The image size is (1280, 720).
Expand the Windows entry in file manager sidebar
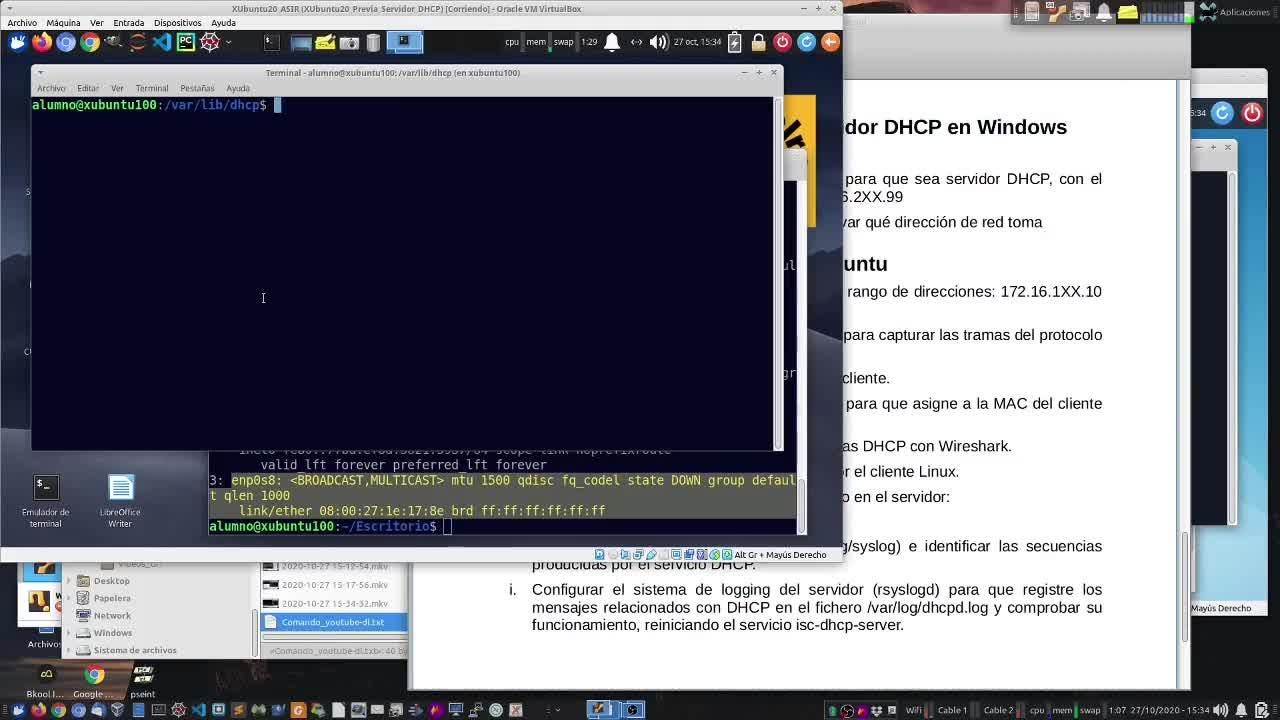69,633
